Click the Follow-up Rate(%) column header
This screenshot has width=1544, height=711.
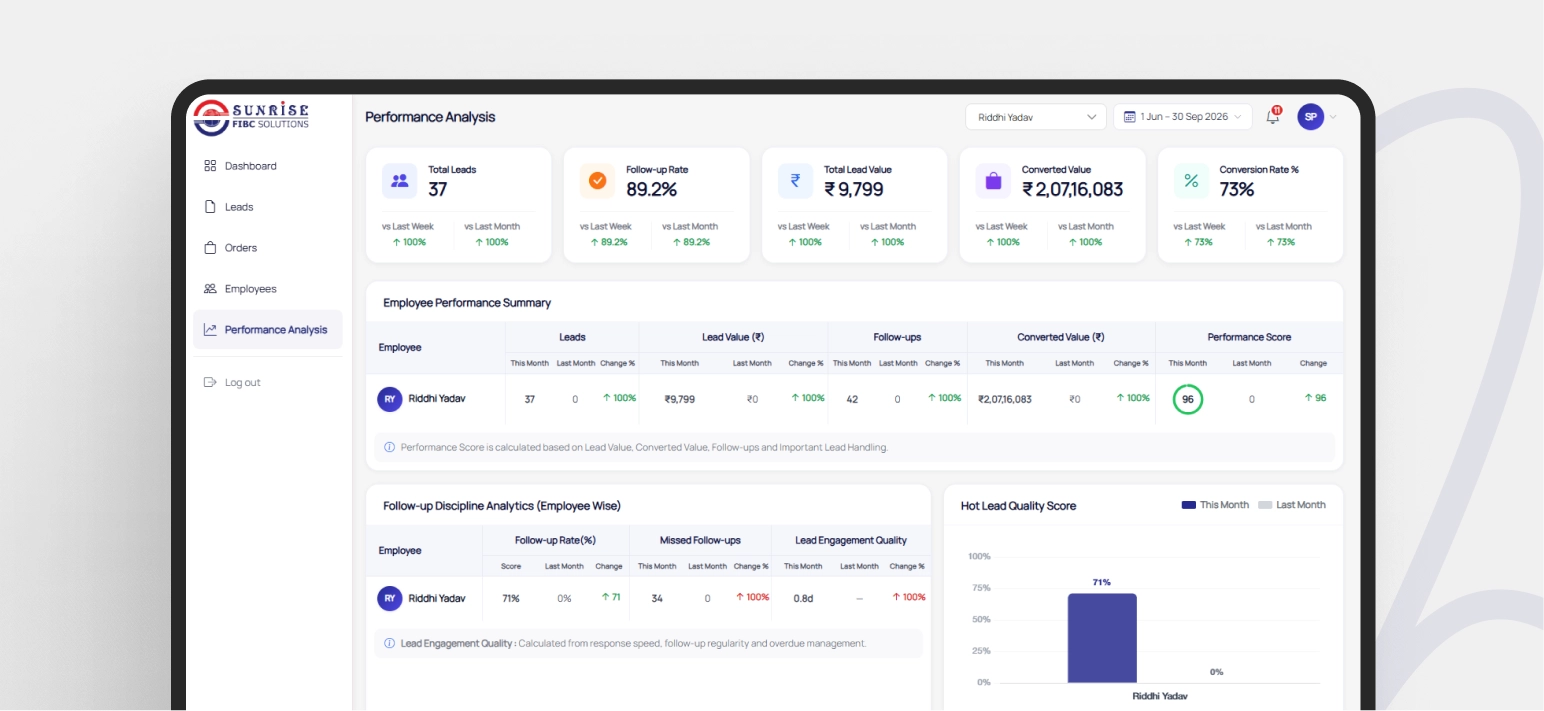coord(555,540)
